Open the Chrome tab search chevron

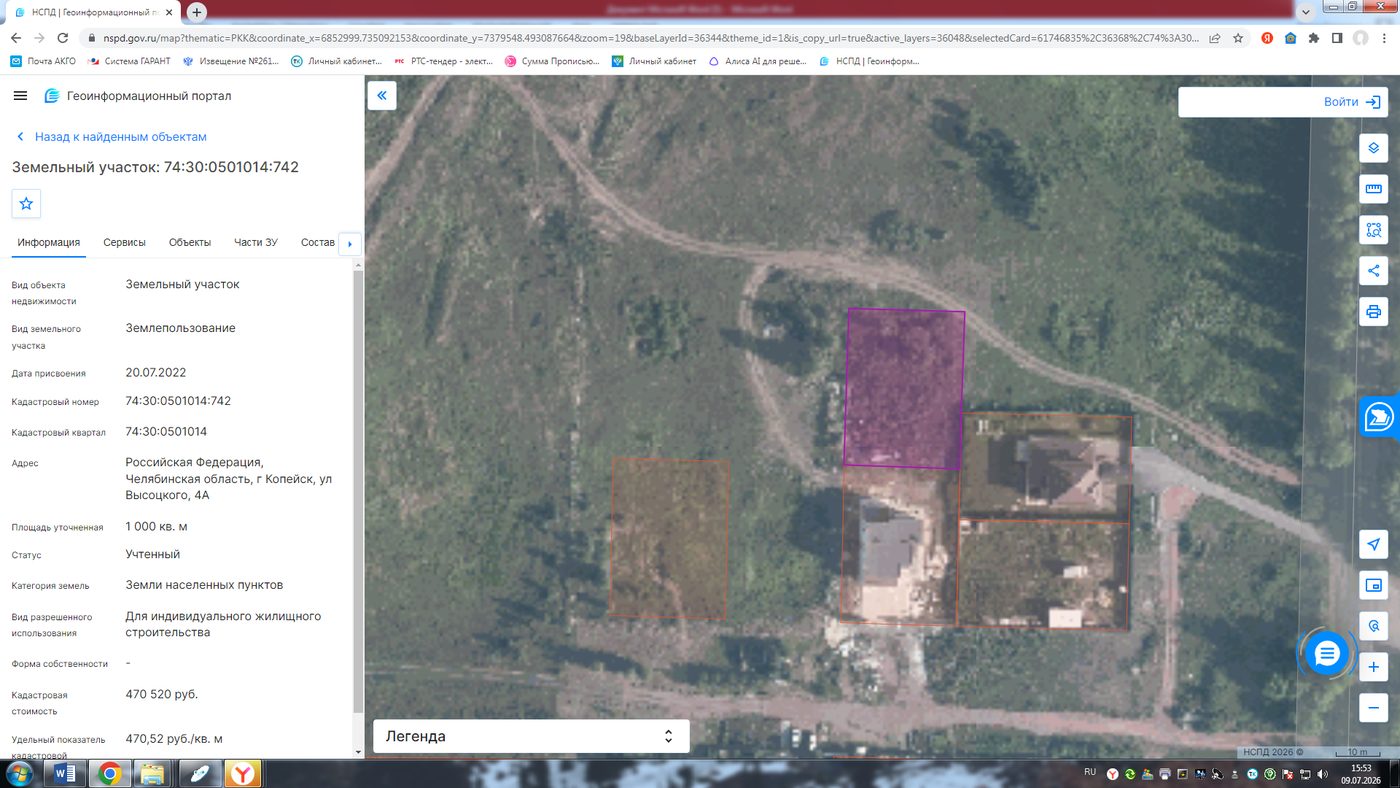point(1306,12)
